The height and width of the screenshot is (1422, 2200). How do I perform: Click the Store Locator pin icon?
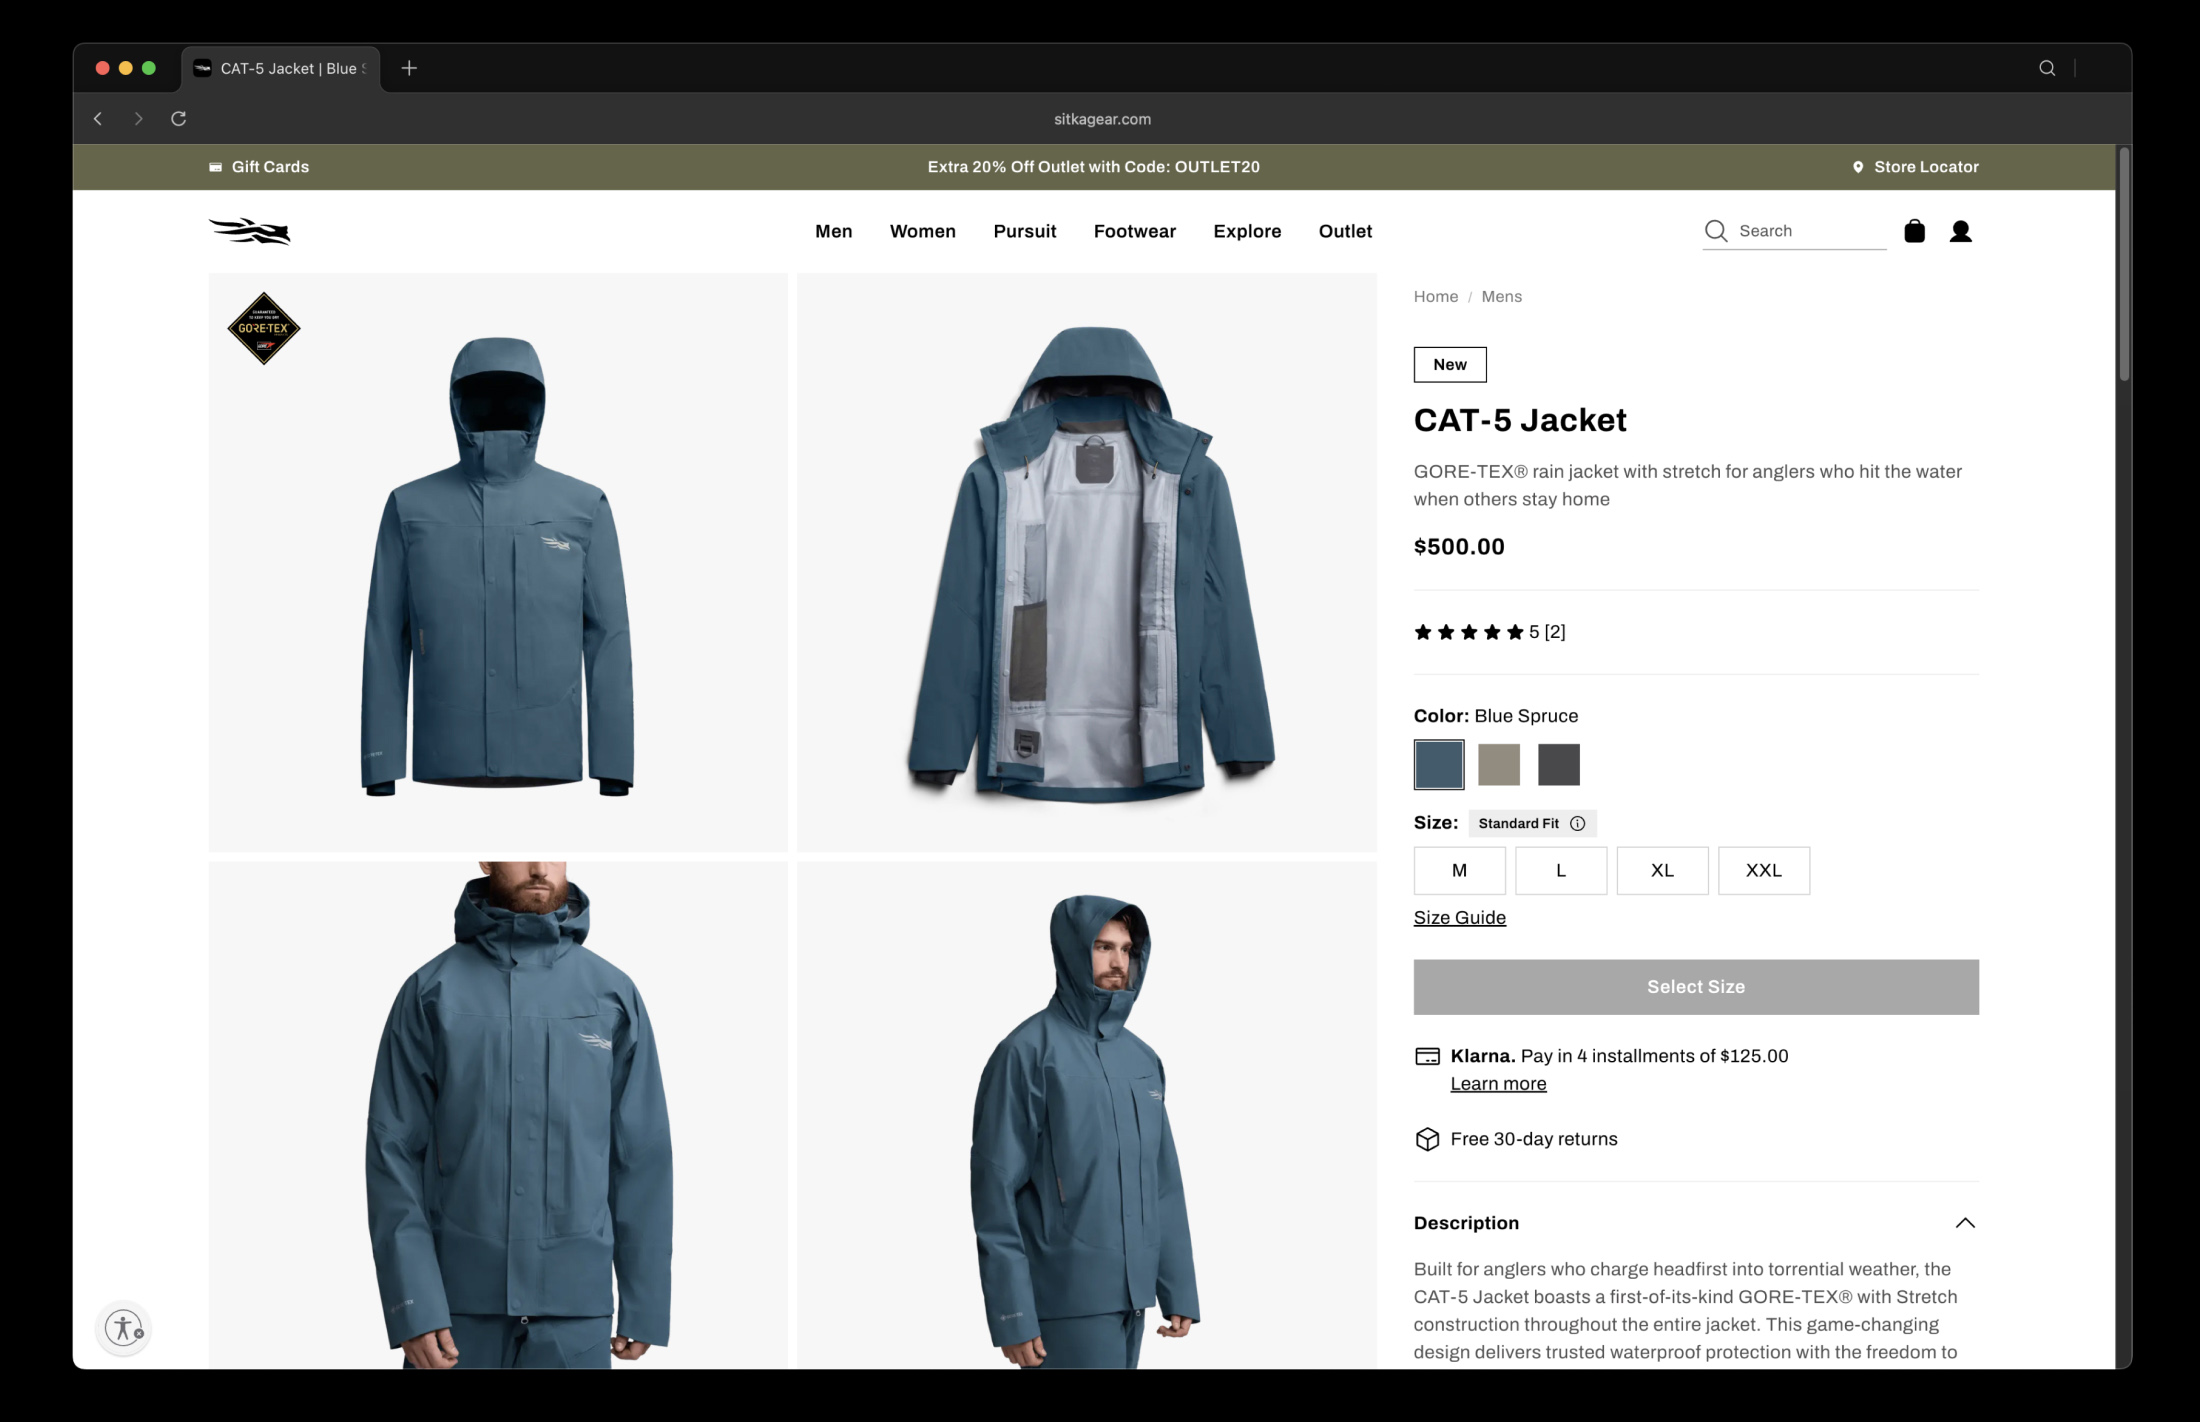[1858, 167]
